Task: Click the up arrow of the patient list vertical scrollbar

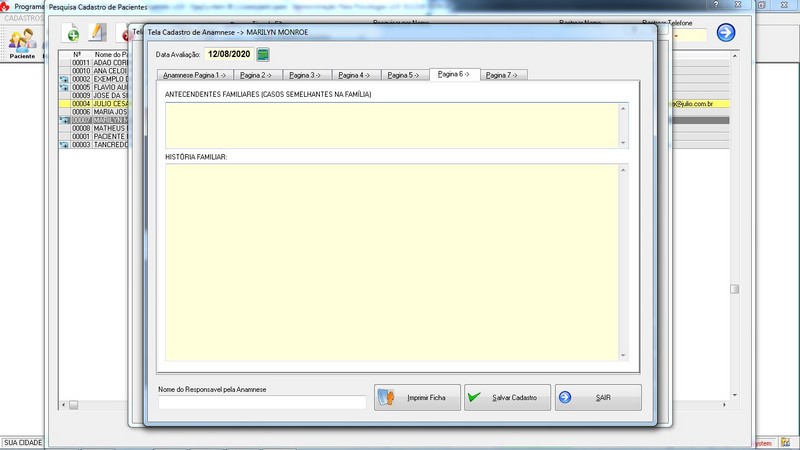Action: [x=735, y=56]
